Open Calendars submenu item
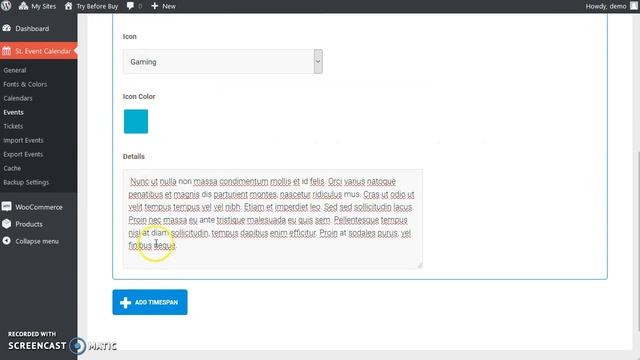The image size is (640, 360). click(x=18, y=98)
